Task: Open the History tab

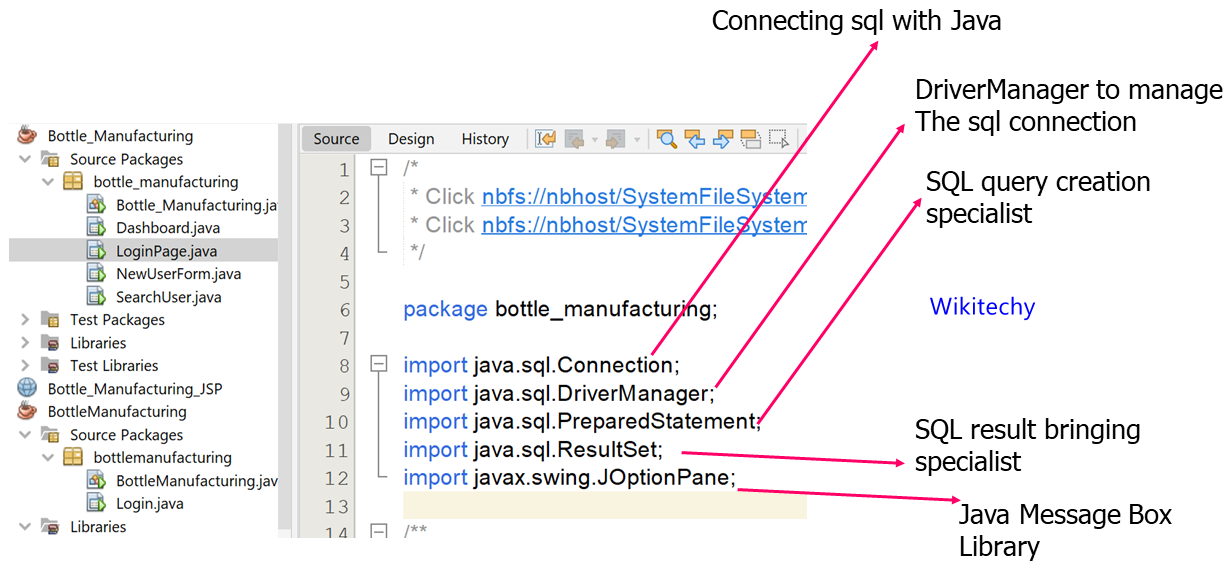Action: pyautogui.click(x=485, y=139)
